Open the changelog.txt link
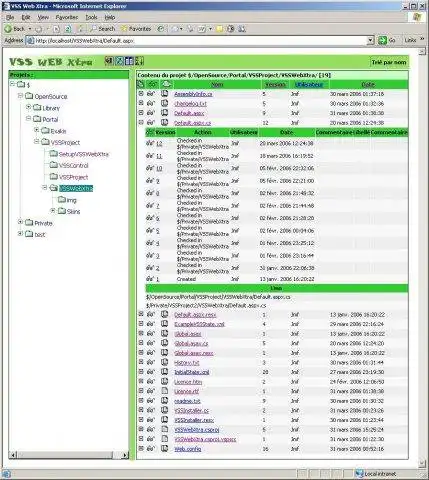Image resolution: width=429 pixels, height=480 pixels. tap(190, 104)
